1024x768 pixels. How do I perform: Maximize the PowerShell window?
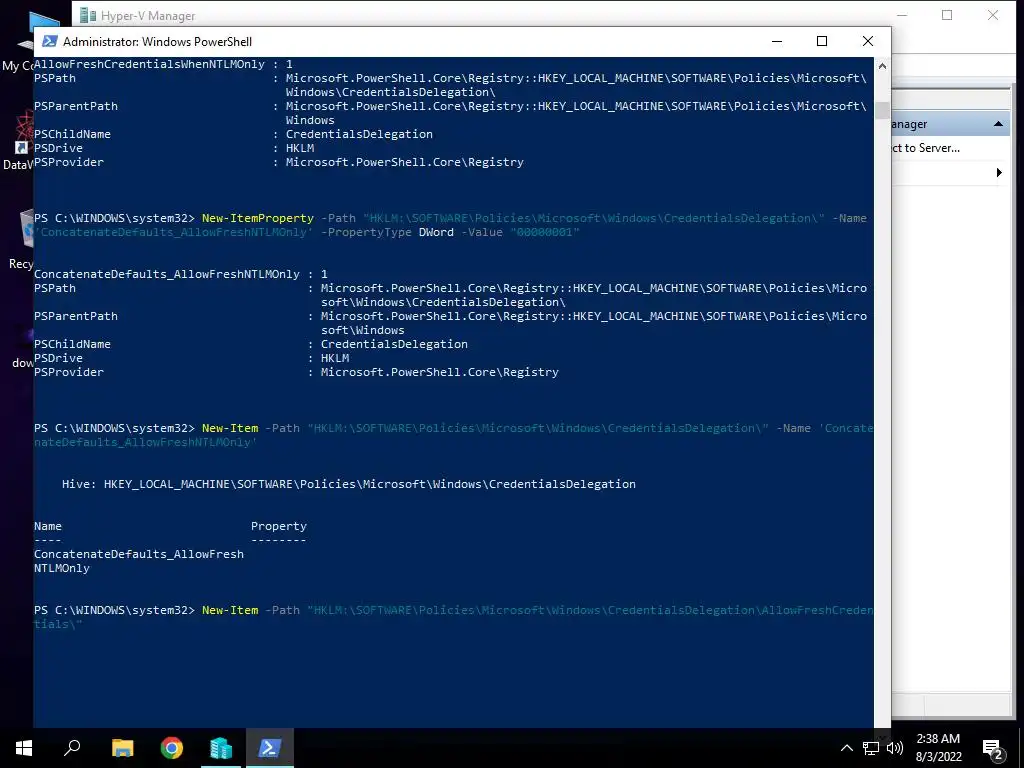click(x=822, y=41)
